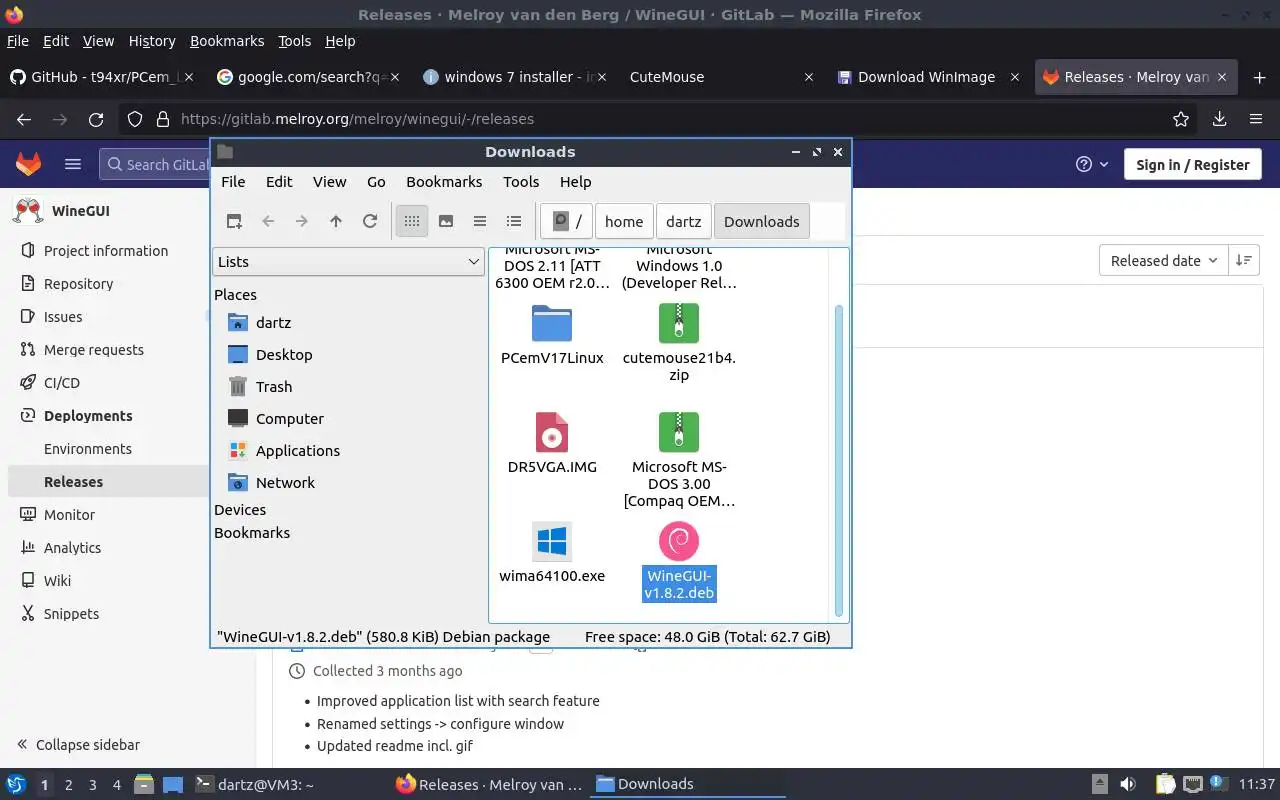Click the new tab icon in Downloads toolbar
1280x800 pixels.
[x=234, y=222]
